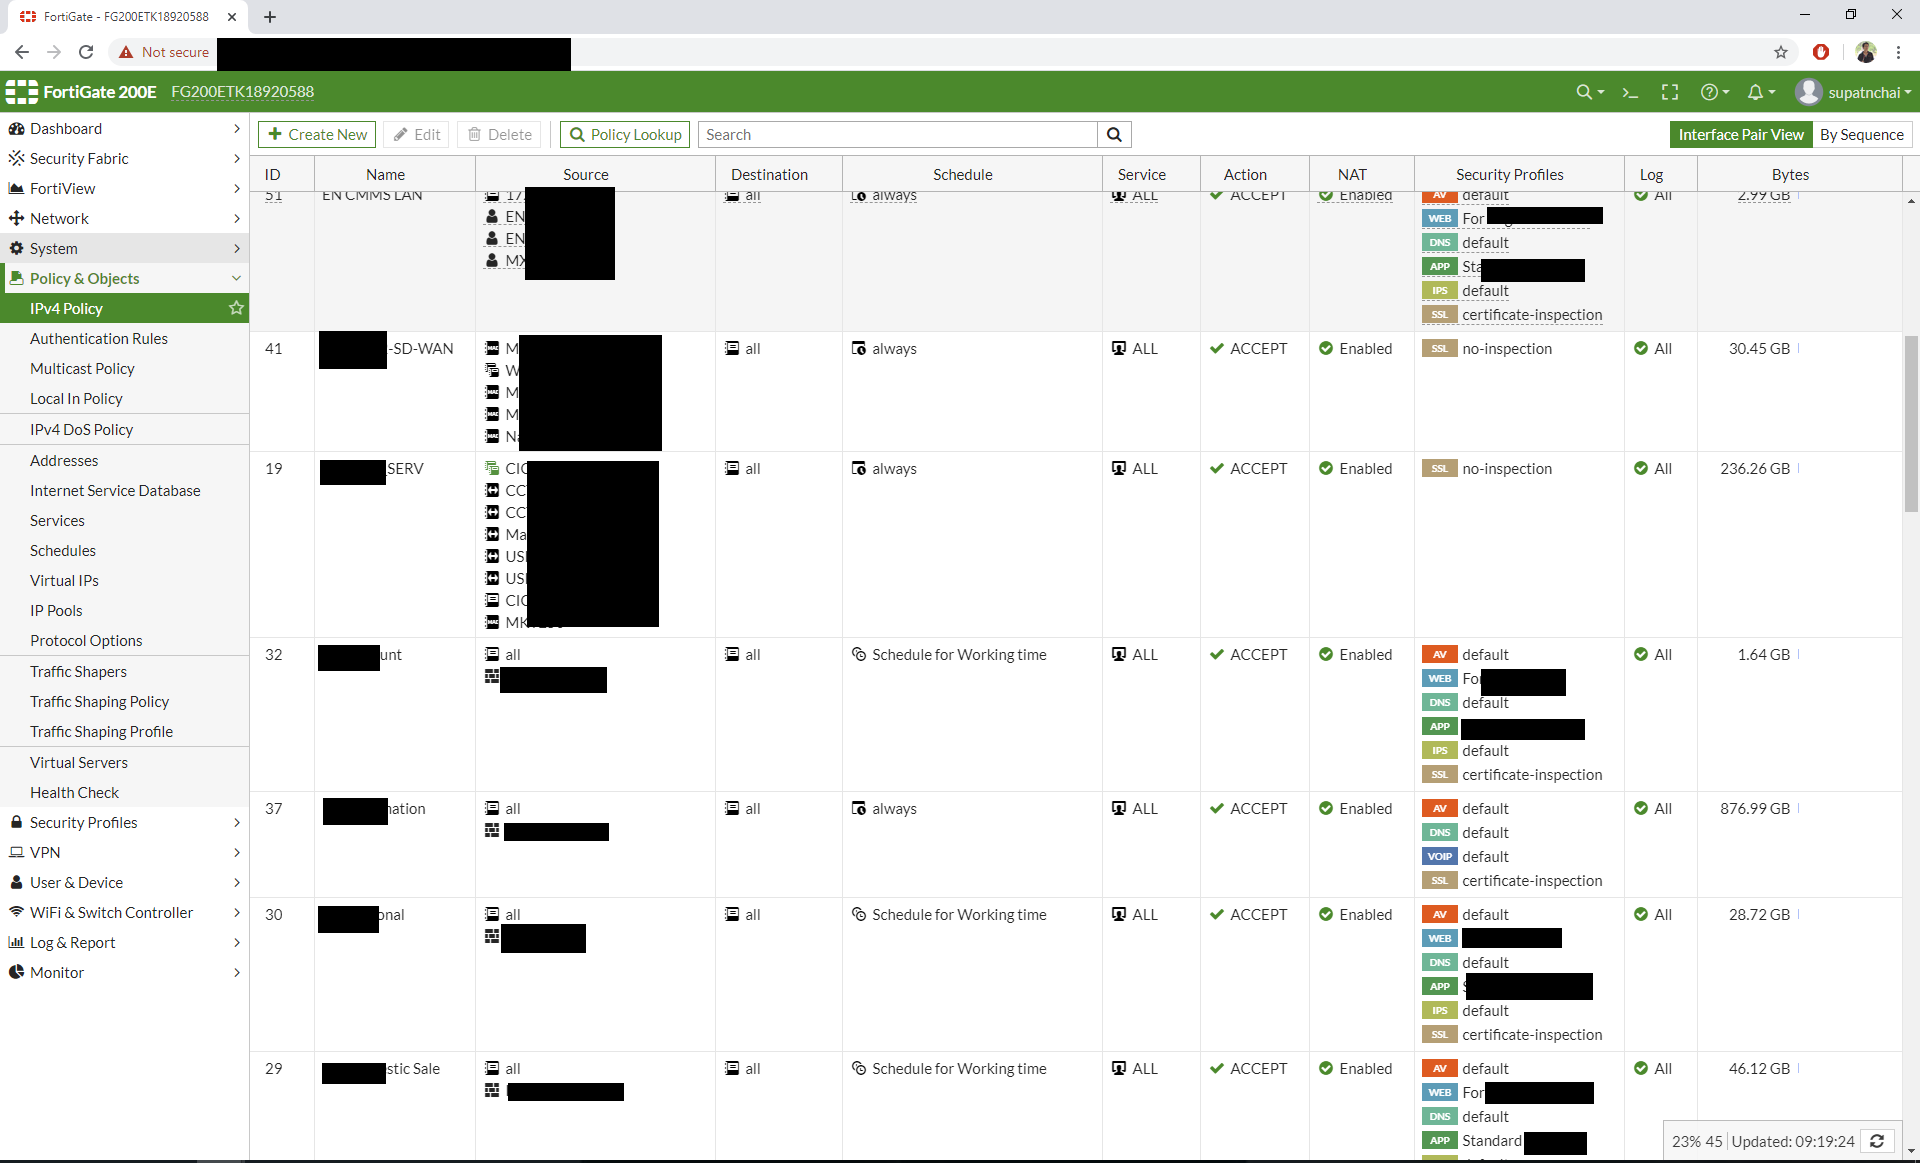Expand the FortiView menu
1920x1163 pixels.
pos(124,188)
